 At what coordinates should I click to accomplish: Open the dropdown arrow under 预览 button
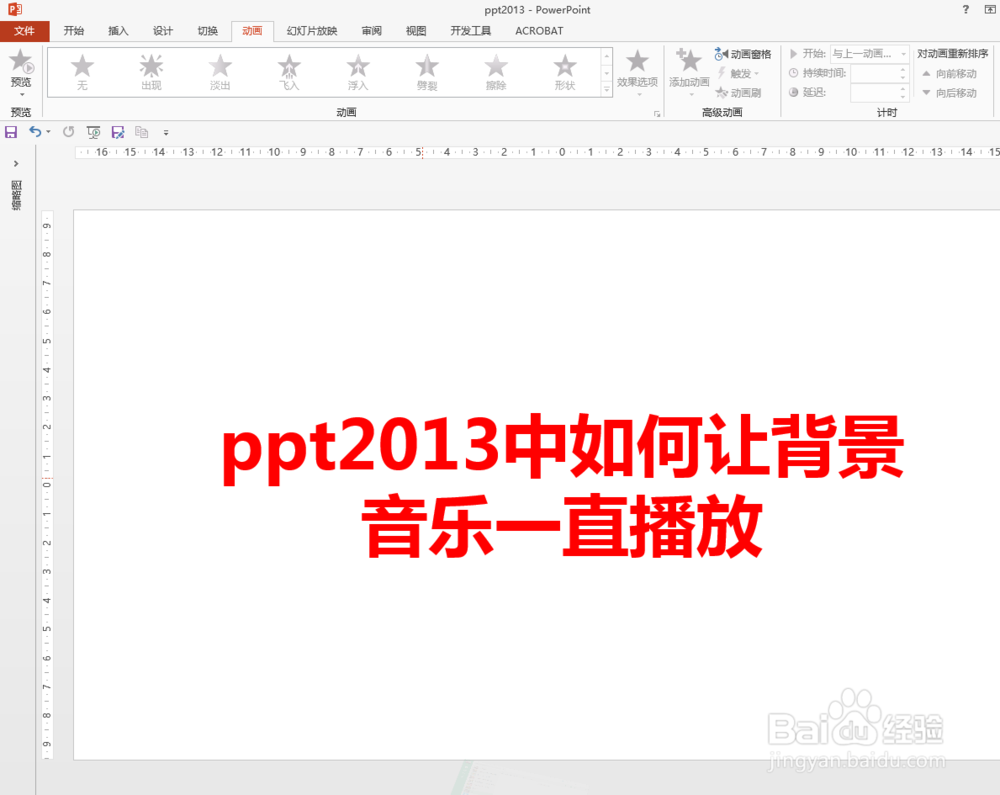[x=22, y=95]
